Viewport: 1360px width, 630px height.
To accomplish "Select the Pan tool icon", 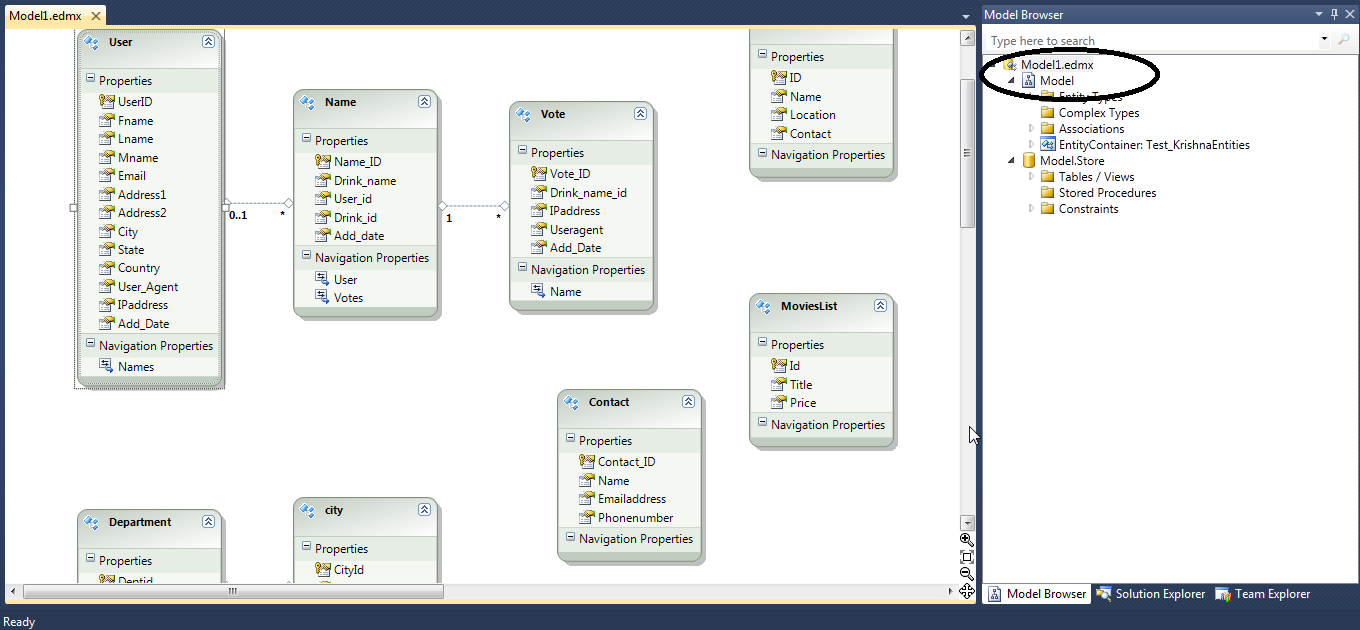I will click(x=966, y=592).
